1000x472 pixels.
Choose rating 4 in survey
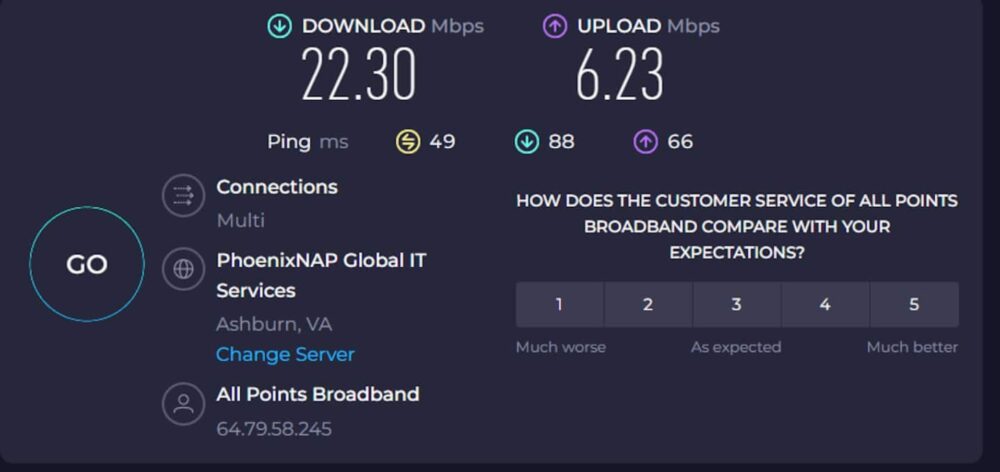(825, 304)
